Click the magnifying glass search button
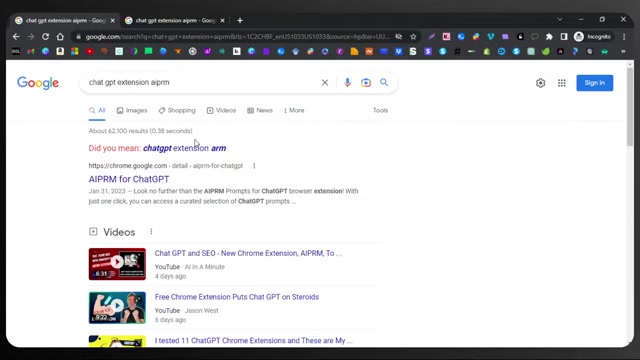 click(384, 82)
